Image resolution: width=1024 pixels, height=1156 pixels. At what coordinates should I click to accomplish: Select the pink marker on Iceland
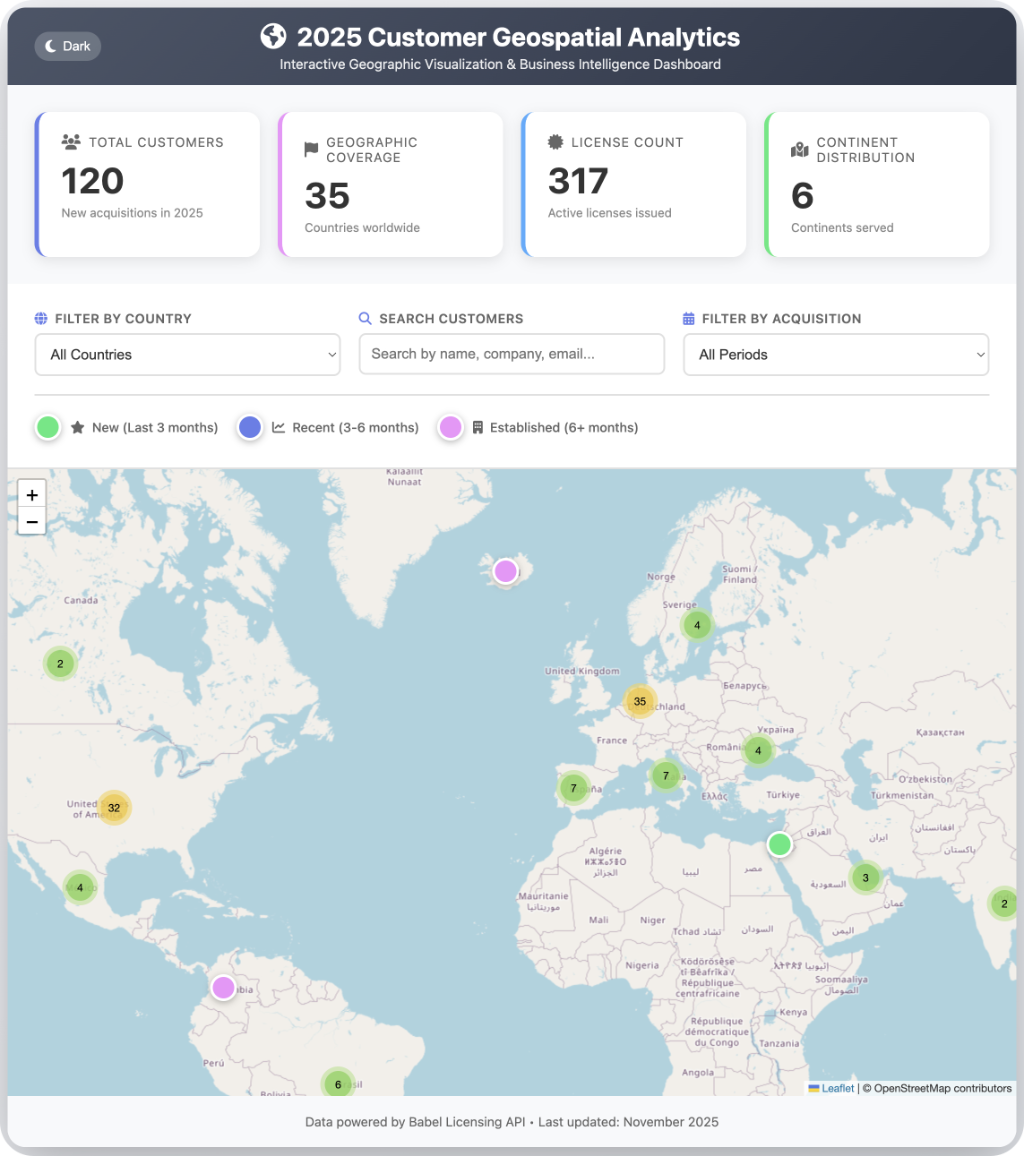coord(506,571)
